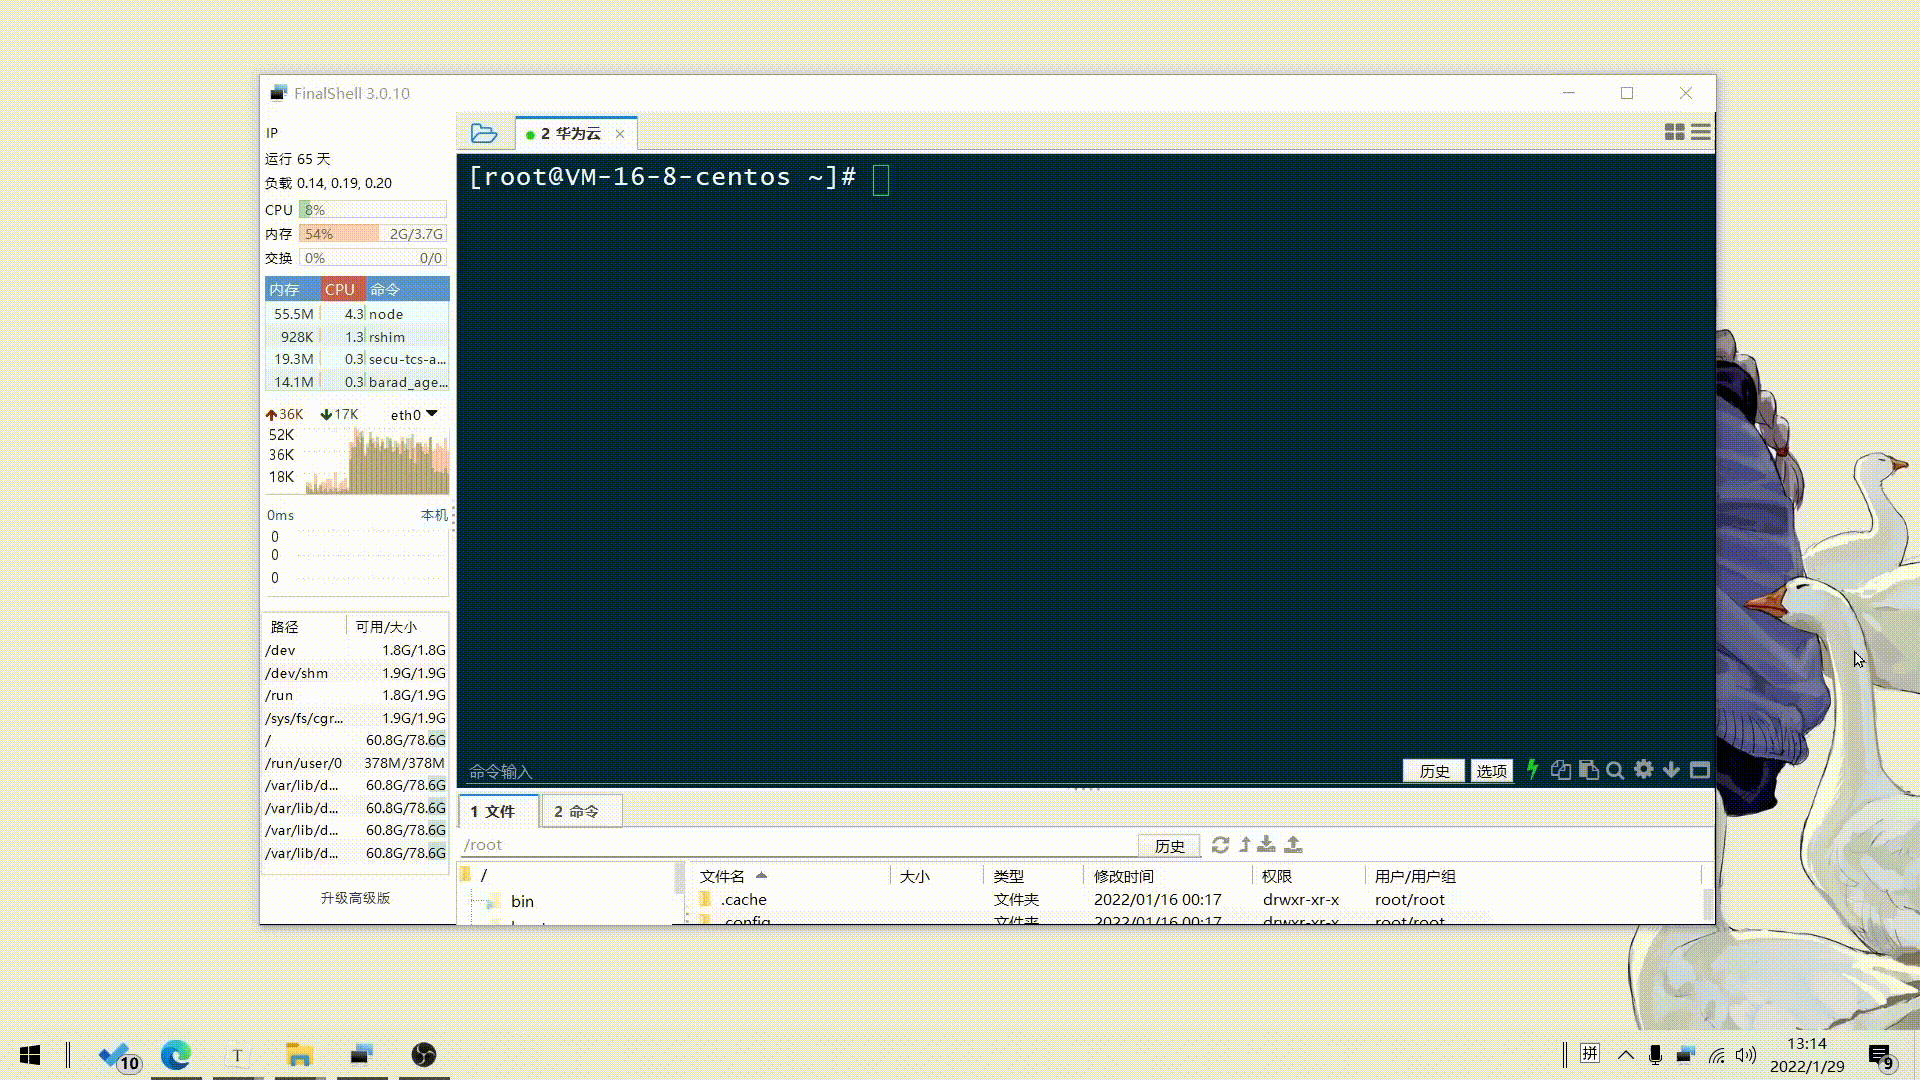Toggle terminal fullscreen window icon
The width and height of the screenshot is (1920, 1080).
pyautogui.click(x=1699, y=770)
